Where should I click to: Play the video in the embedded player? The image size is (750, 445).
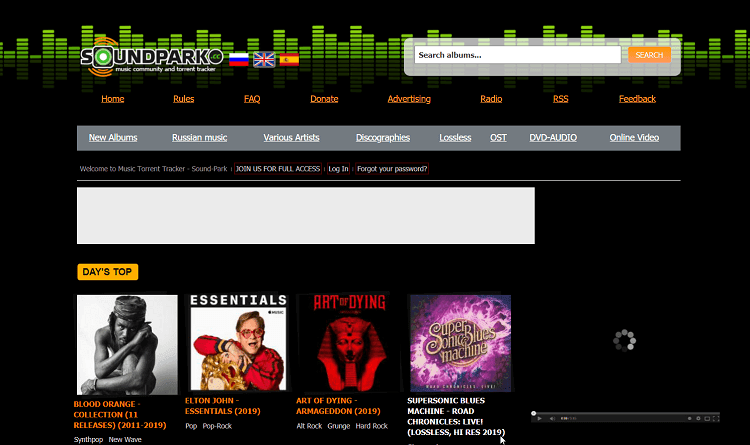[540, 418]
